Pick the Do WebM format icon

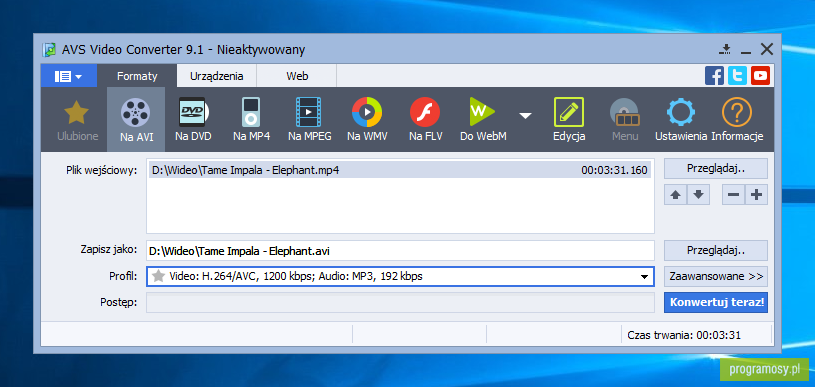pos(483,119)
